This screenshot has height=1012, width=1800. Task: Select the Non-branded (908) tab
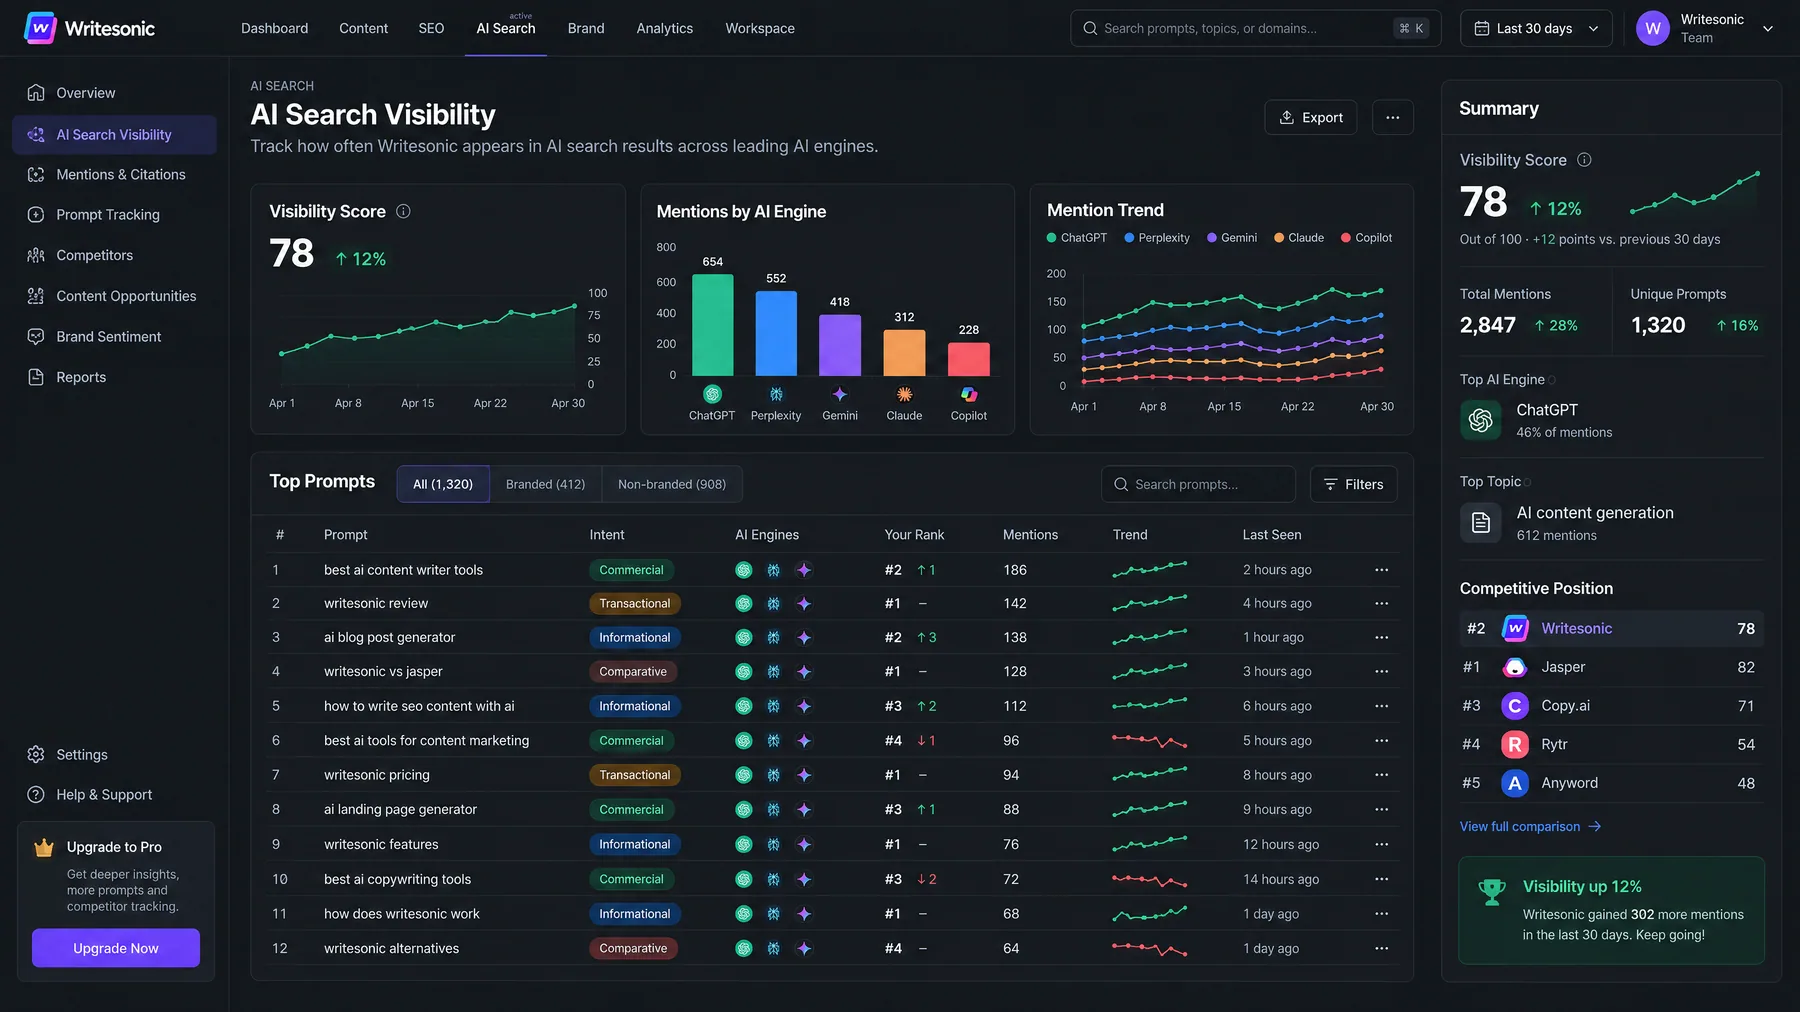click(672, 484)
